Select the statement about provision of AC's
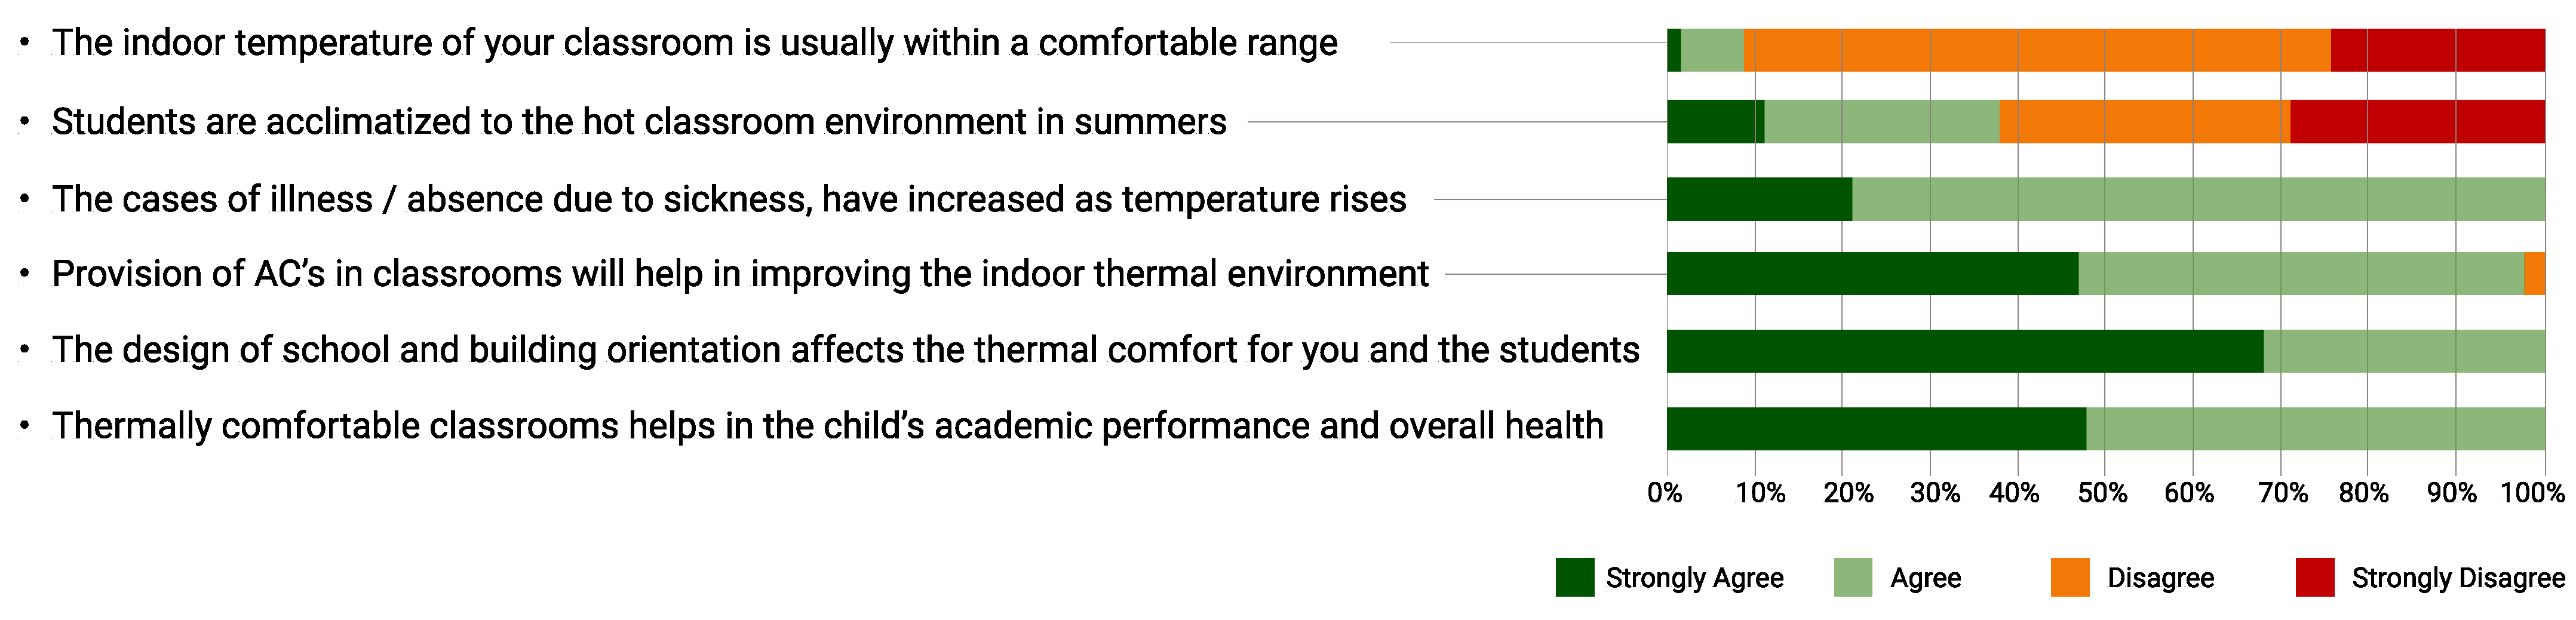 tap(740, 274)
